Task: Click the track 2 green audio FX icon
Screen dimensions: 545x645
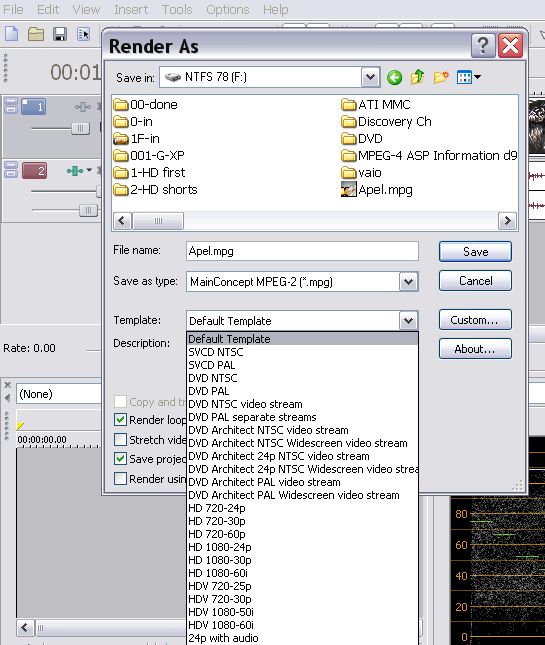Action: point(75,171)
